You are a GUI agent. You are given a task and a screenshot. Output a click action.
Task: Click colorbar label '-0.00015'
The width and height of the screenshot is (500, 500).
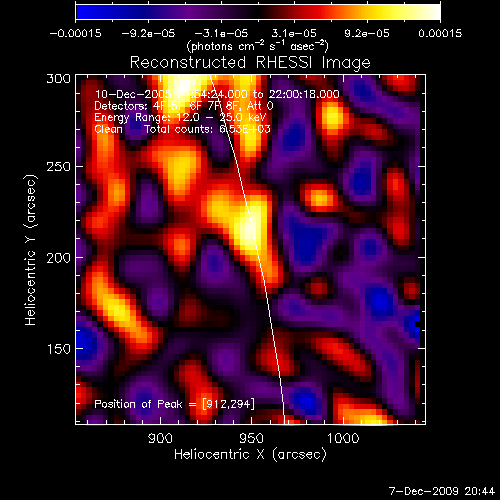point(76,33)
